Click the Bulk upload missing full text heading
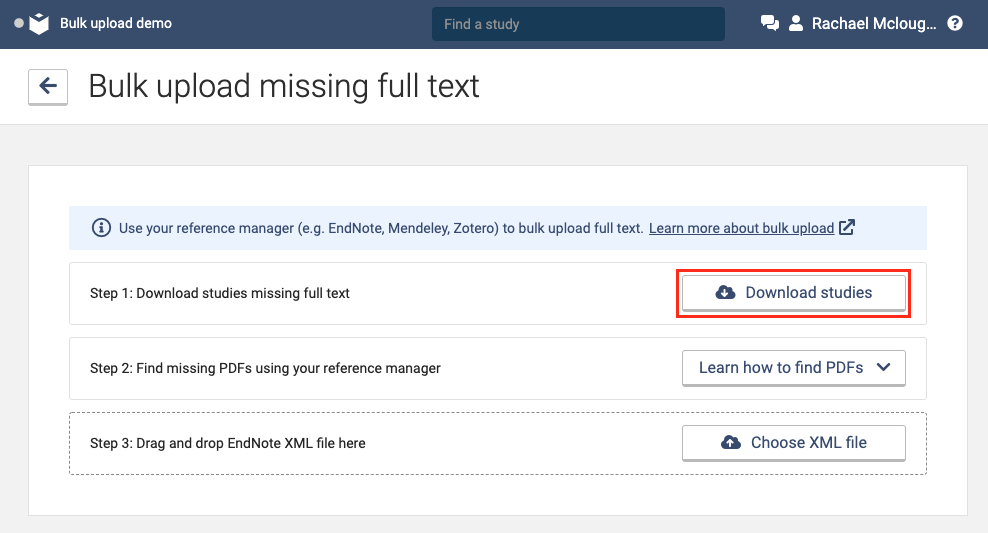Screen dimensions: 988x533 coord(284,86)
